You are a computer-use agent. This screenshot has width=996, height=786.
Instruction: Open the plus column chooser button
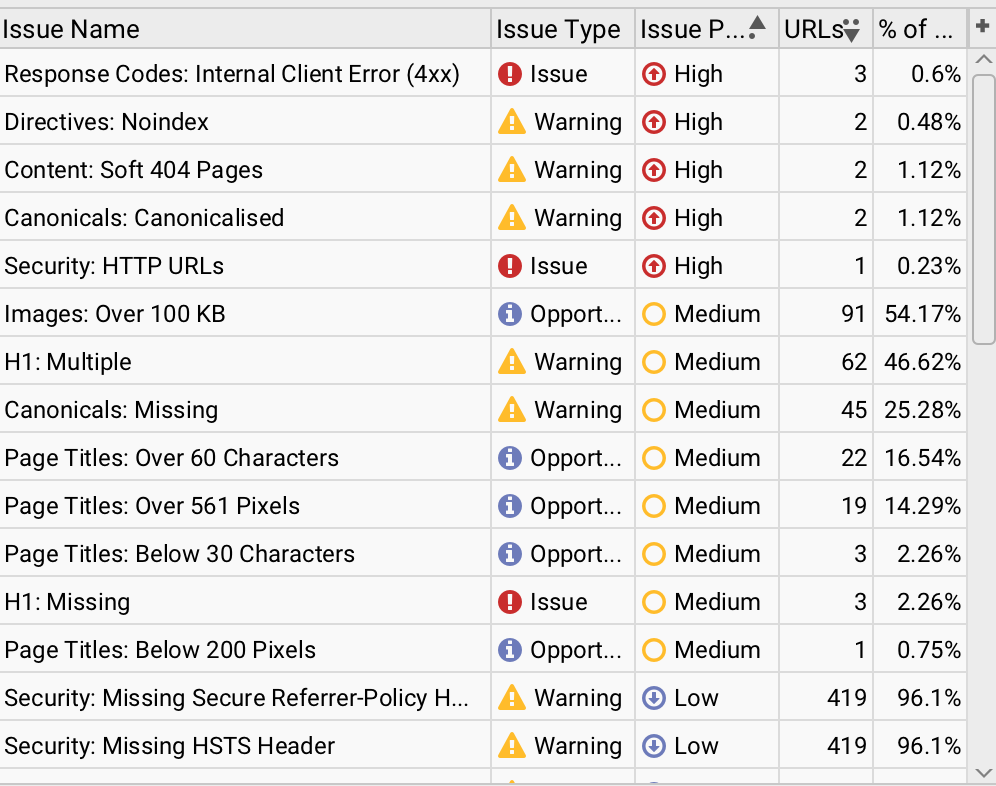click(982, 28)
